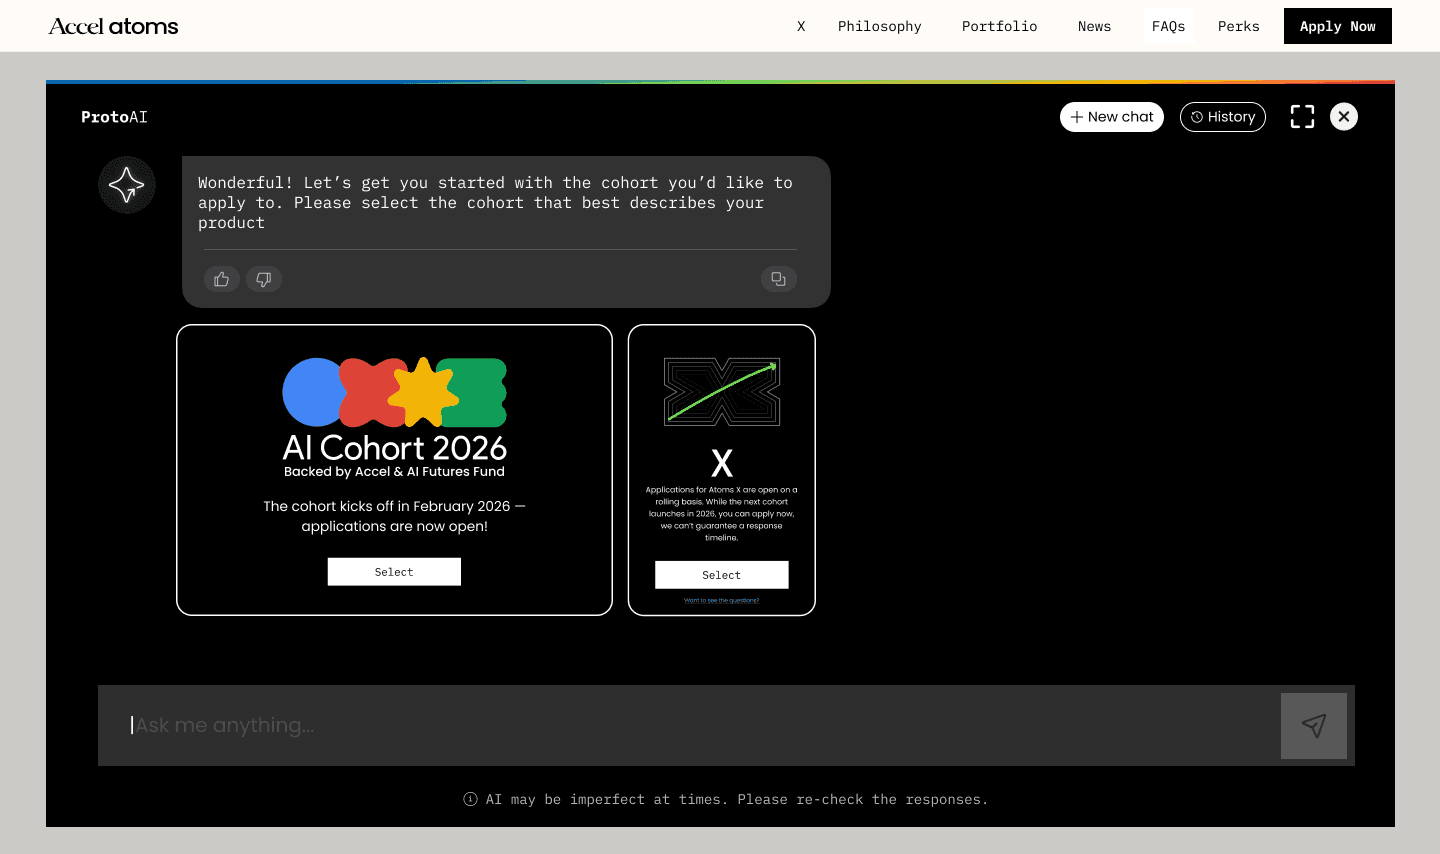Navigate to News
This screenshot has width=1440, height=854.
(1095, 26)
